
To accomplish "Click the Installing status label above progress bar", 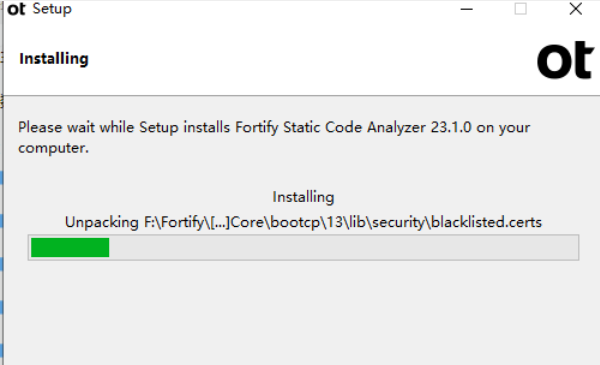I will coord(303,197).
